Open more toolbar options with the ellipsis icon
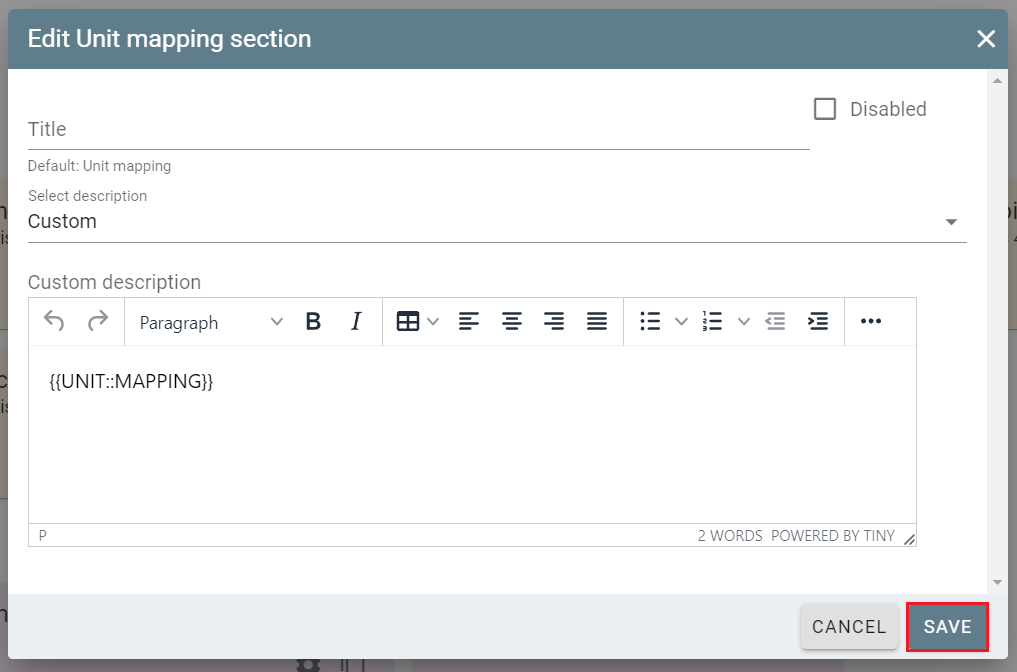 pos(870,321)
